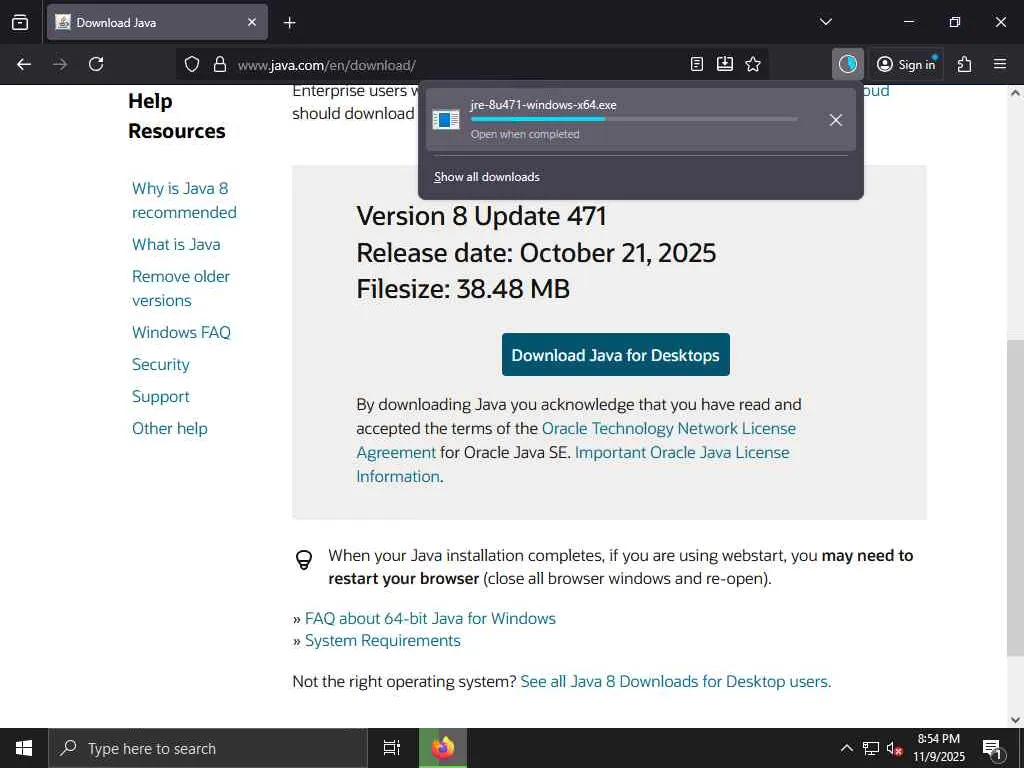The height and width of the screenshot is (768, 1024).
Task: Open Task View on taskbar
Action: coord(391,748)
